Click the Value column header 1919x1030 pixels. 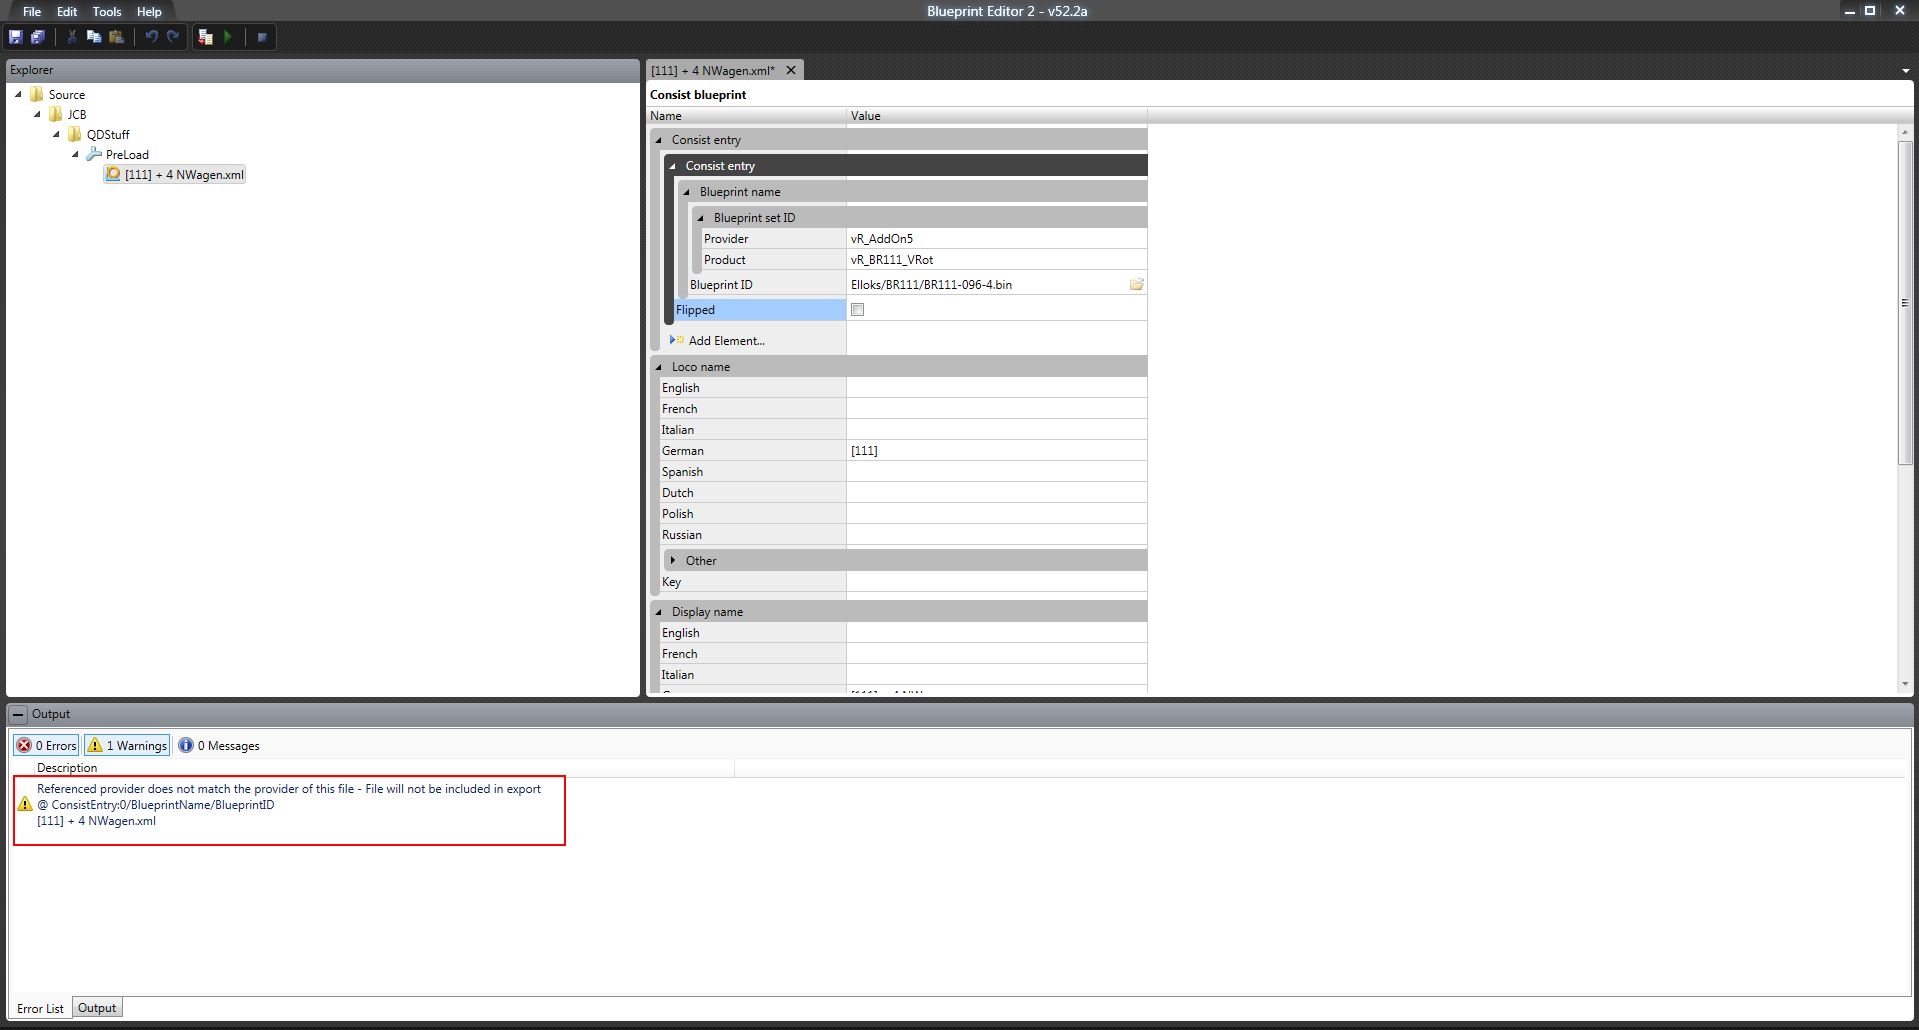click(997, 116)
